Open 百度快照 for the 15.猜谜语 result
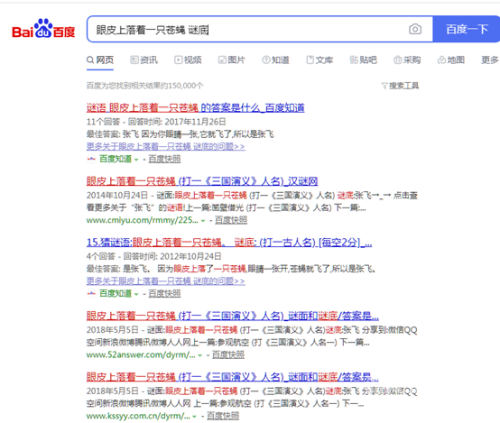Viewport: 500px width, 423px height. click(164, 294)
